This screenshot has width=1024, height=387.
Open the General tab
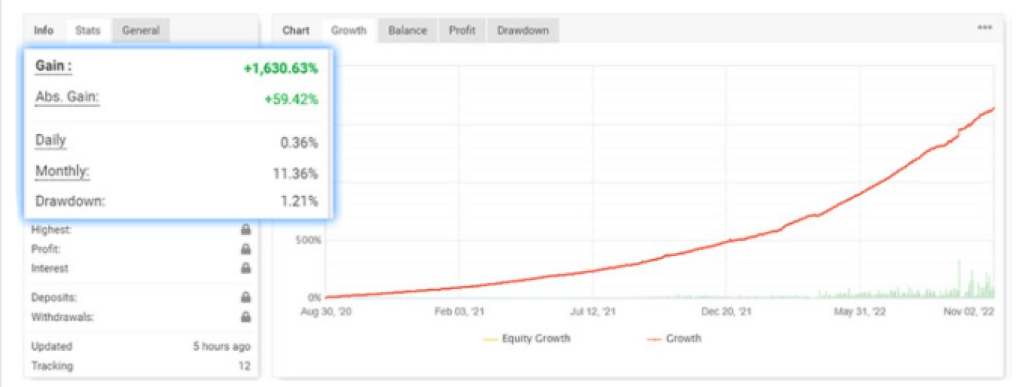140,30
